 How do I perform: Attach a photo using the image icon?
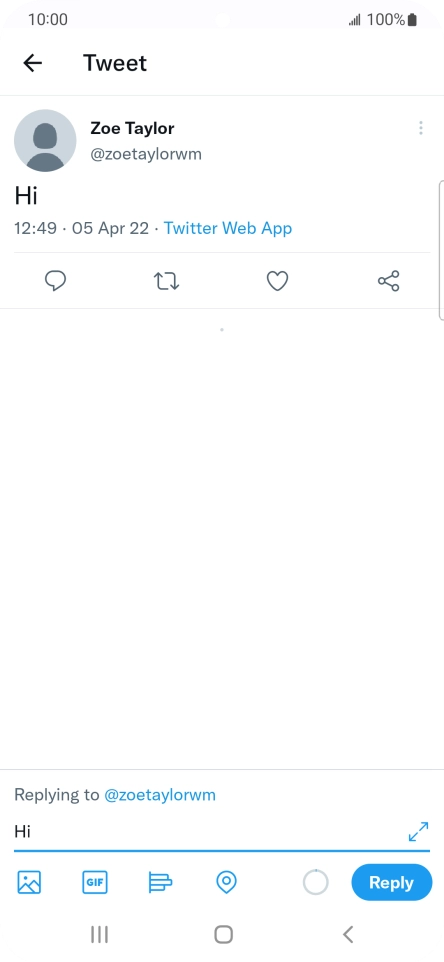tap(29, 883)
